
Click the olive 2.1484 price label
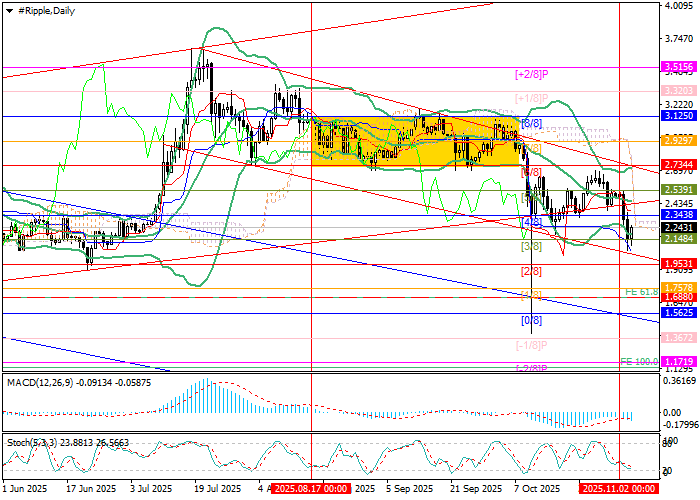coord(679,239)
